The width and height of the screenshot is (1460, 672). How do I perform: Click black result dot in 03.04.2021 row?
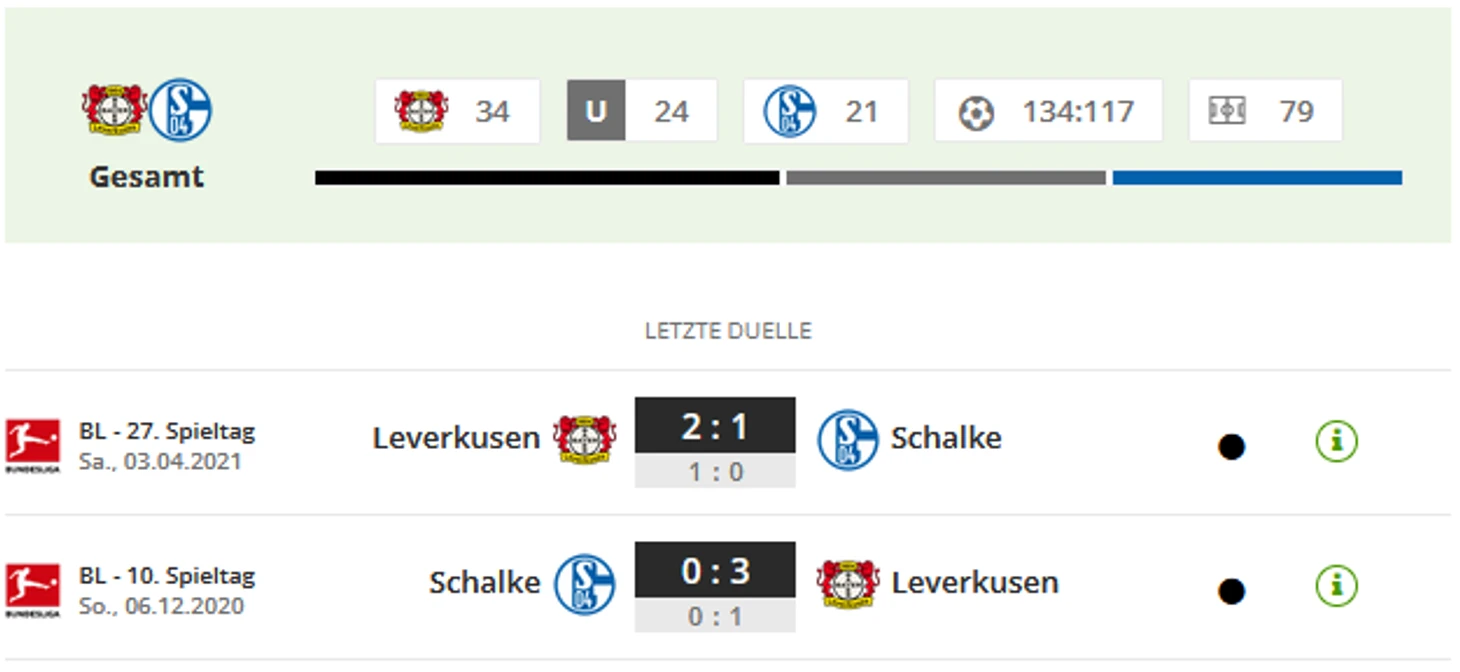pyautogui.click(x=1231, y=447)
